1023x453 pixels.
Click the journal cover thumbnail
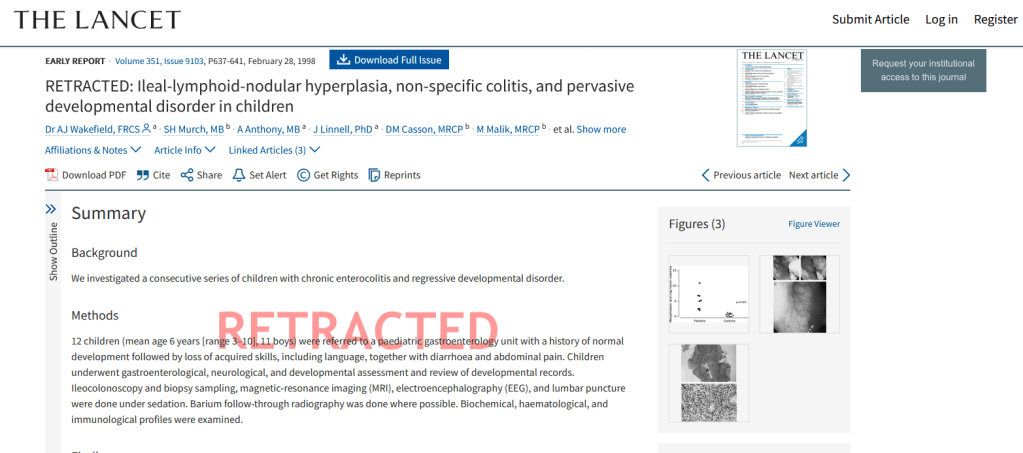tap(772, 98)
